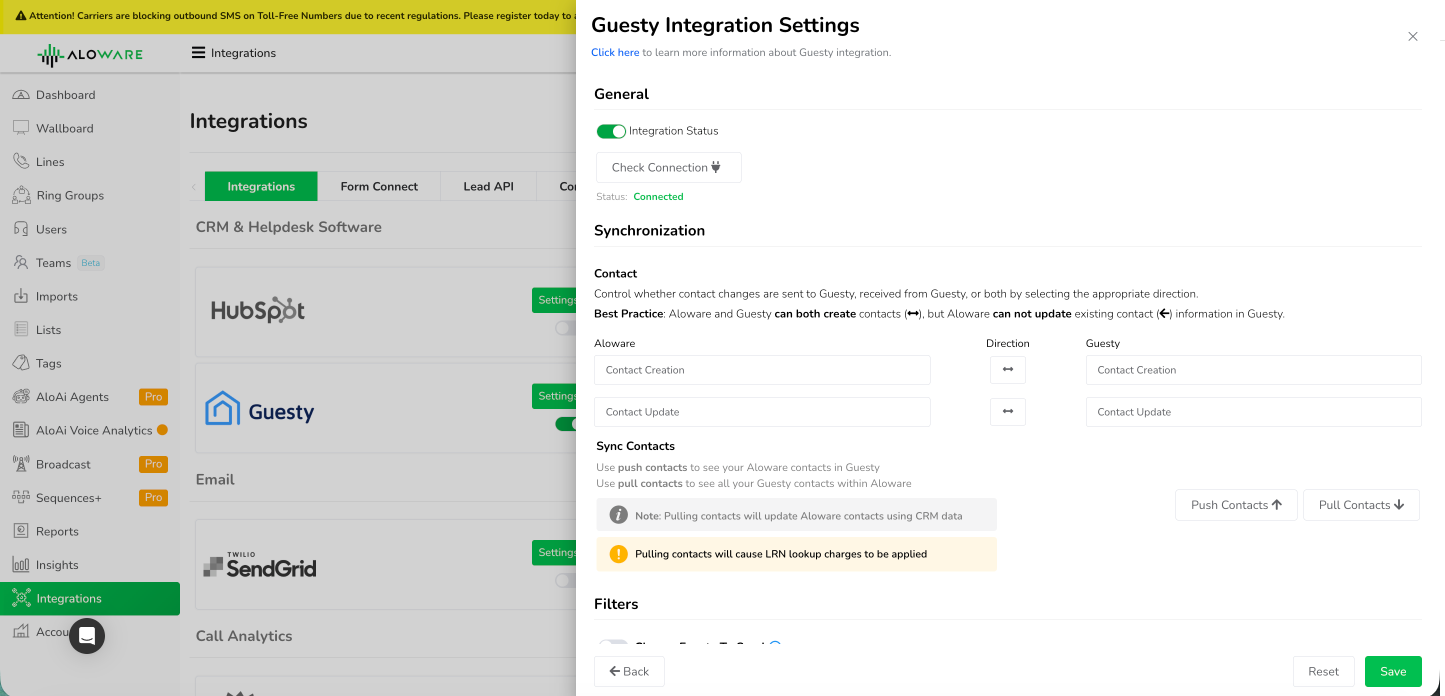
Task: Click the Tags icon in sidebar
Action: [20, 363]
